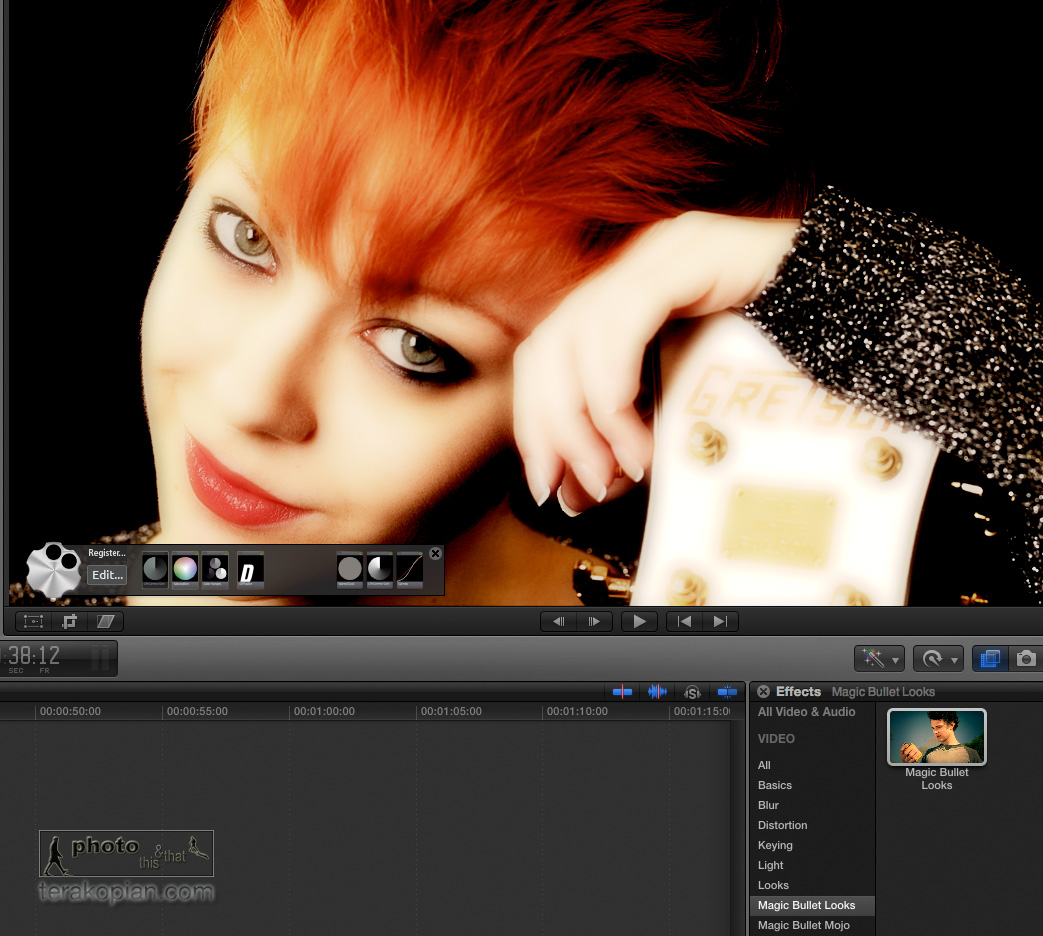1043x936 pixels.
Task: Select the Crop tool below the viewer
Action: click(x=70, y=621)
